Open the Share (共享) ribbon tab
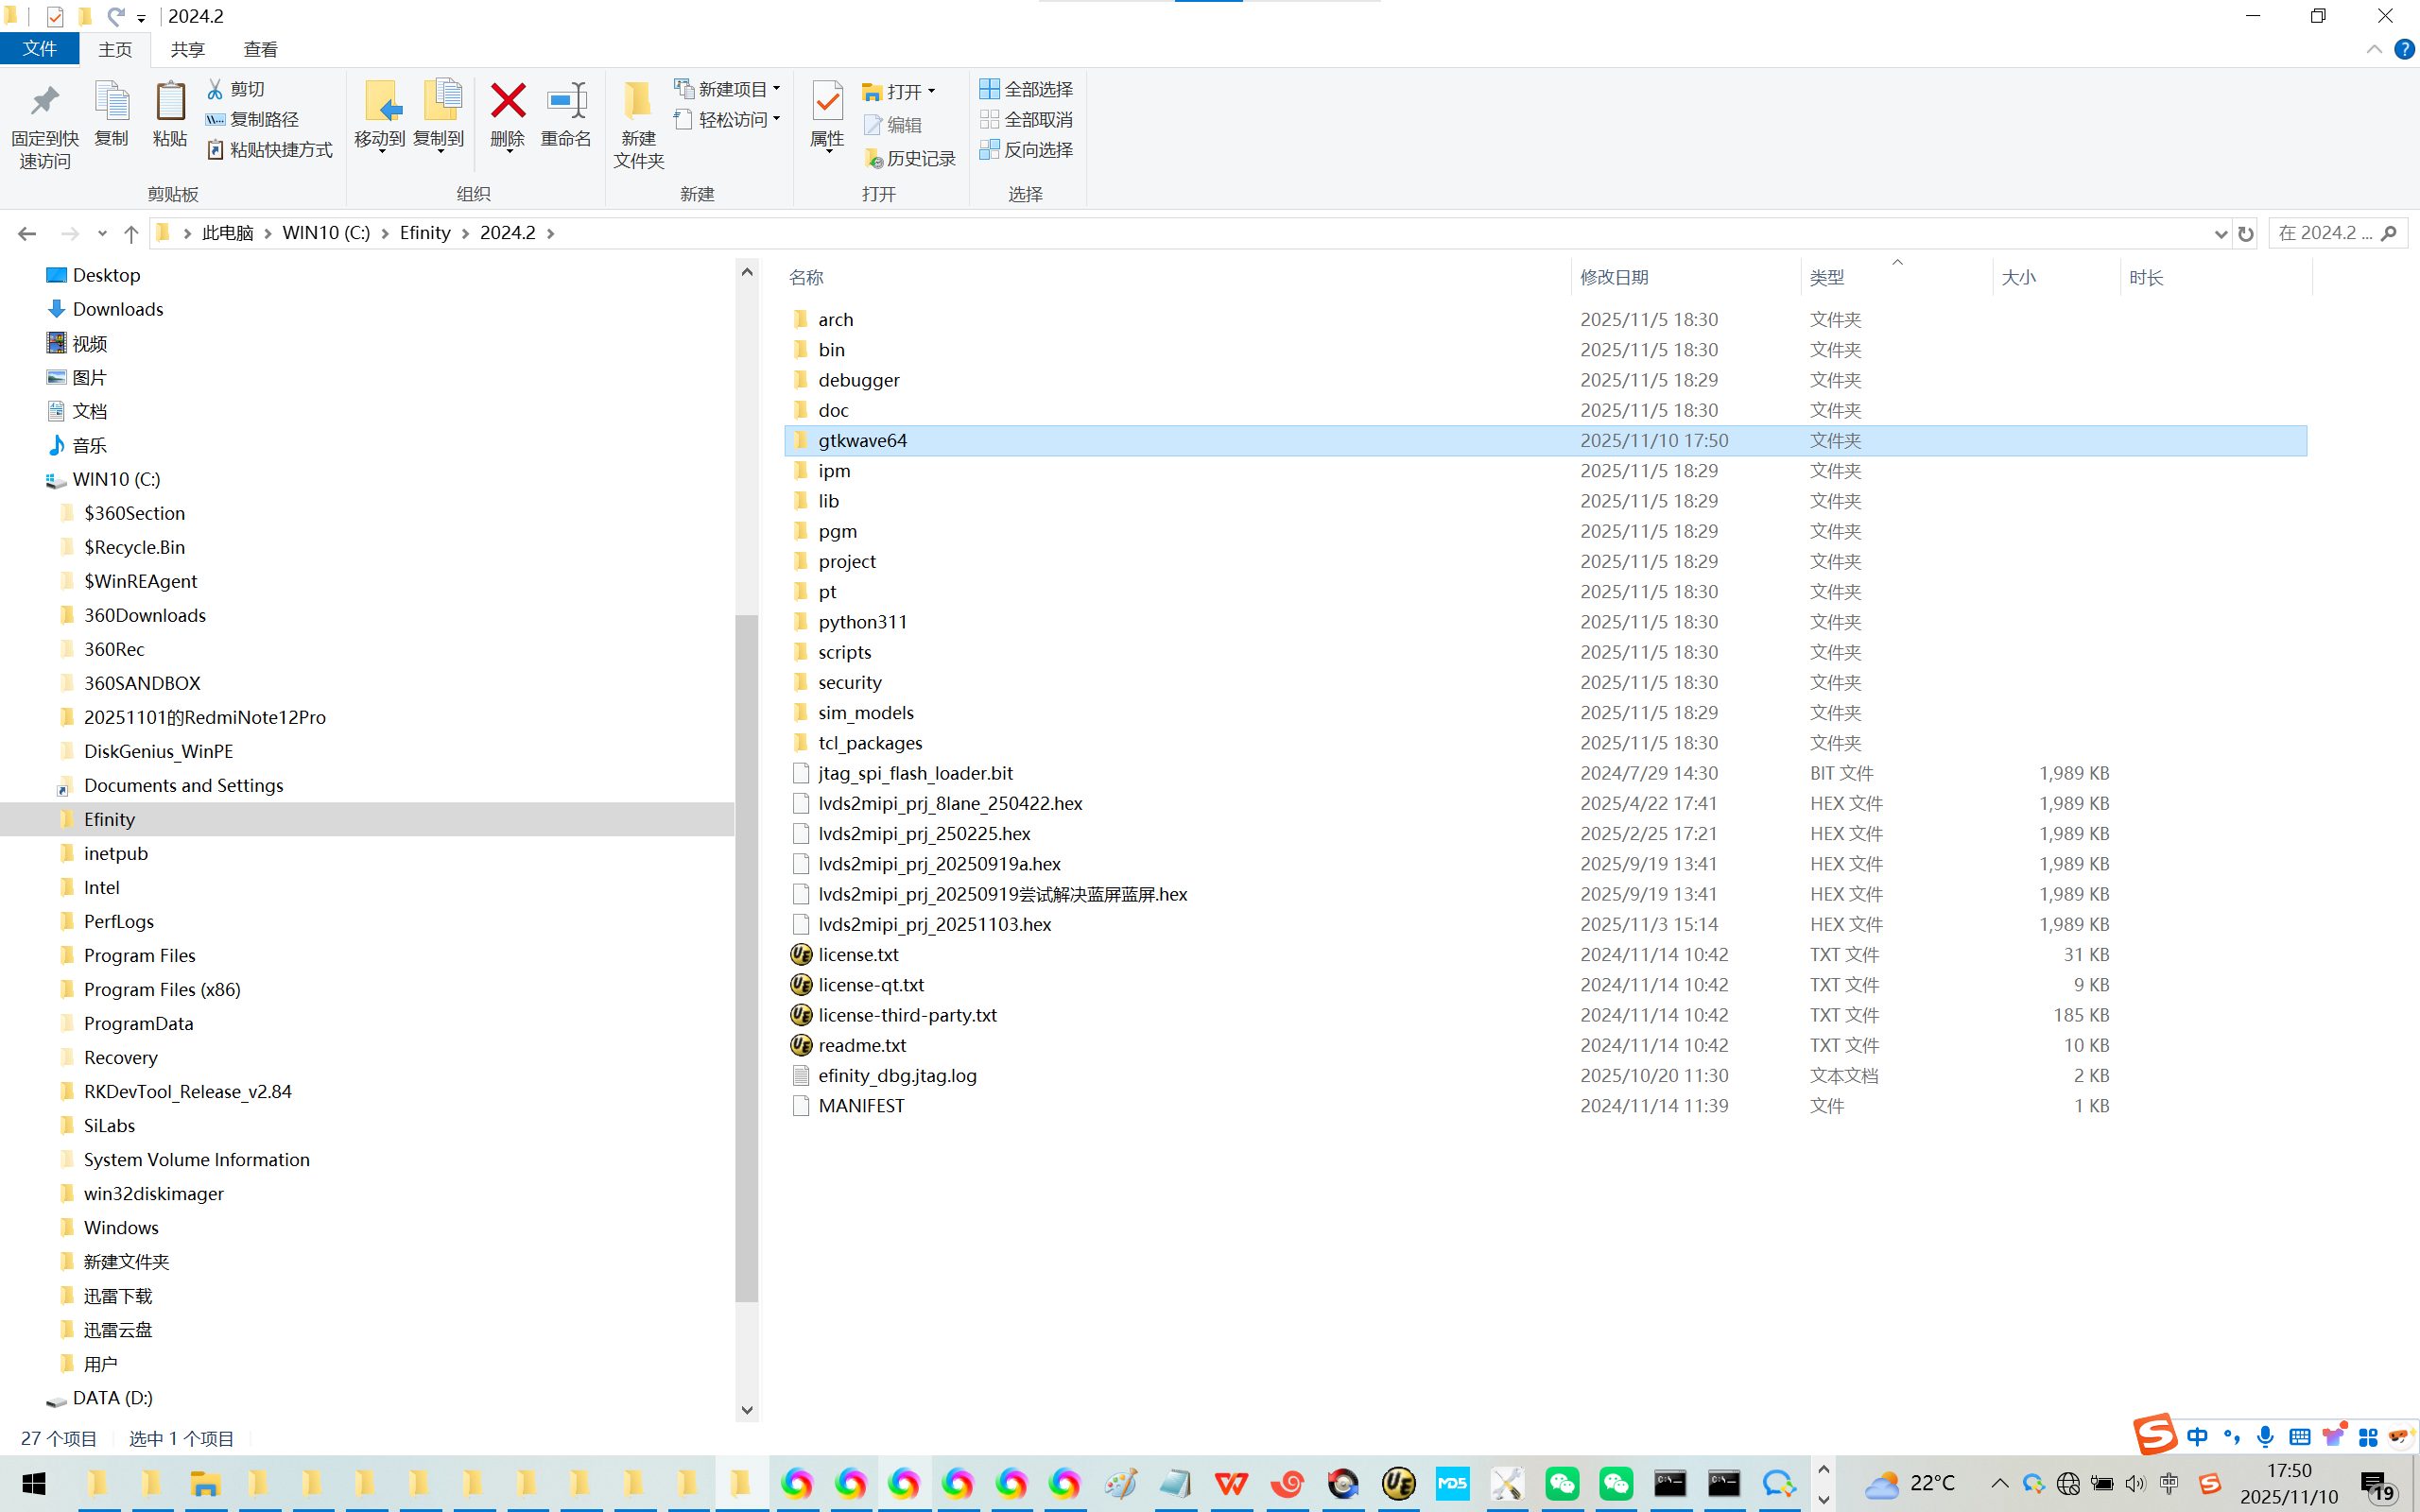Image resolution: width=2420 pixels, height=1512 pixels. (187, 49)
